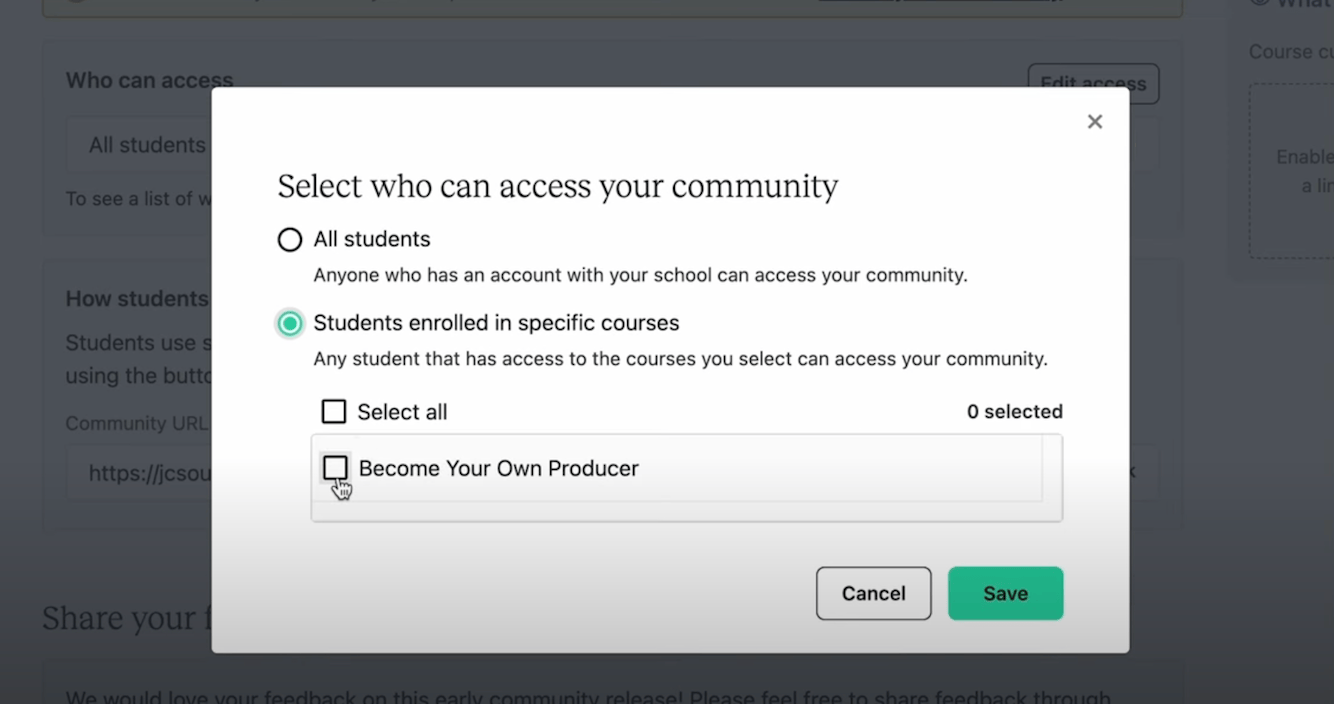The height and width of the screenshot is (704, 1334).
Task: Click the circular icon next to the "What" heading
Action: pyautogui.click(x=1259, y=3)
